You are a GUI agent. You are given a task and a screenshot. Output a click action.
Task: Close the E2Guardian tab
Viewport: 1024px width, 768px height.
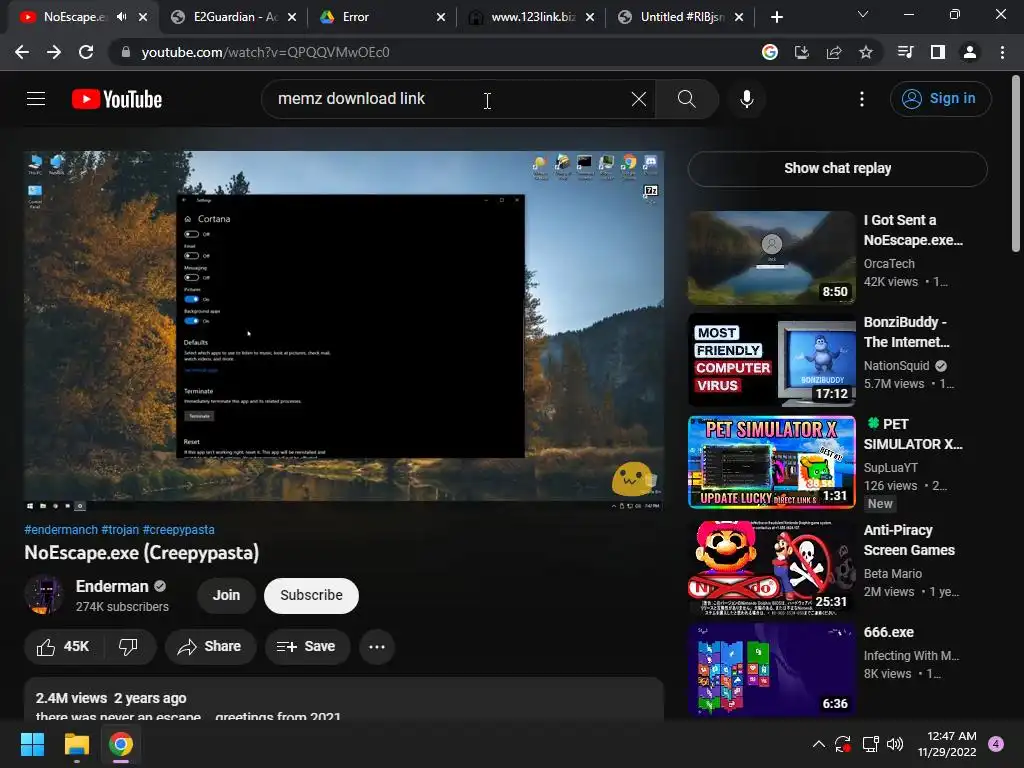[x=292, y=17]
